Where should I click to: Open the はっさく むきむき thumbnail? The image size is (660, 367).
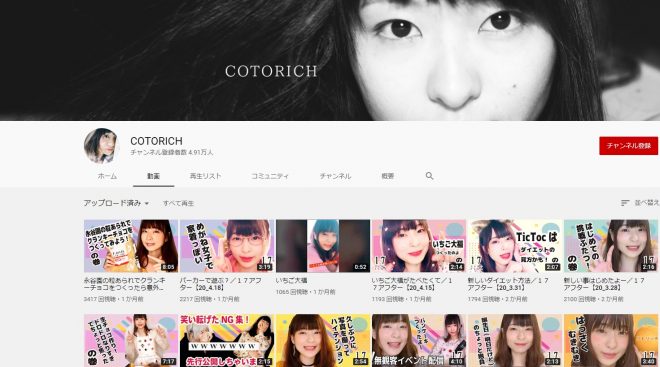(x=611, y=340)
